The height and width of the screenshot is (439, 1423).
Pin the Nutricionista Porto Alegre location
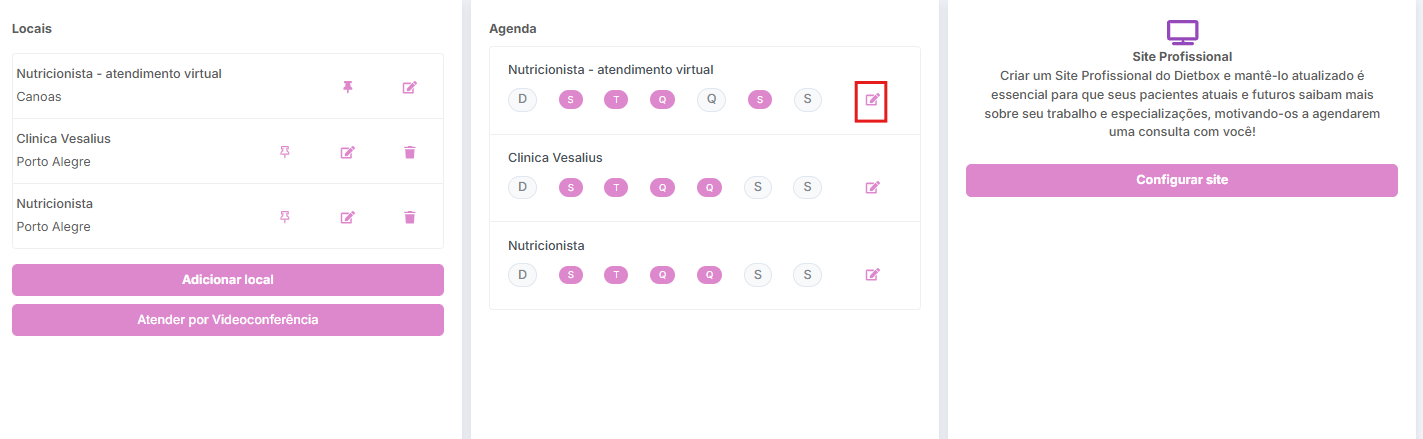[x=285, y=217]
